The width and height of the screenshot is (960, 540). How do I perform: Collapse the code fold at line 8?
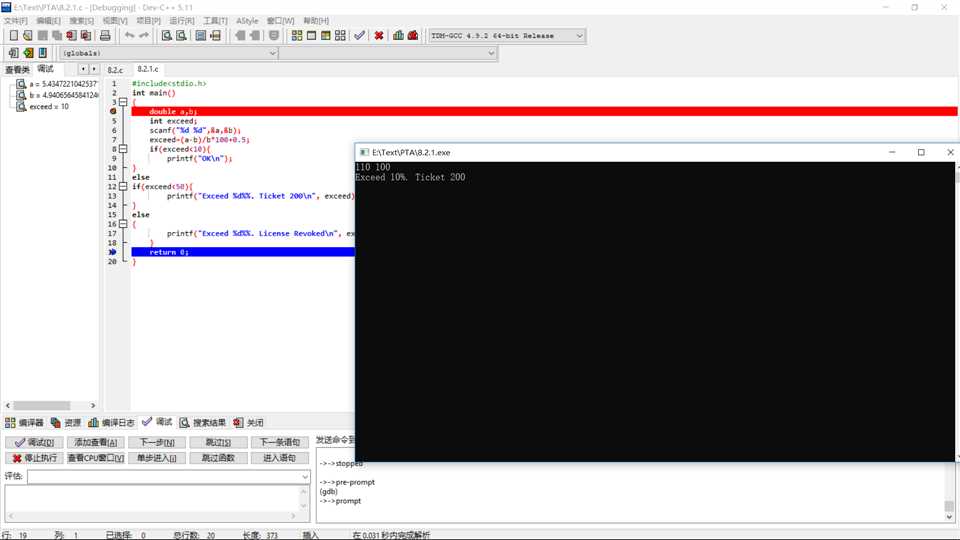(123, 149)
